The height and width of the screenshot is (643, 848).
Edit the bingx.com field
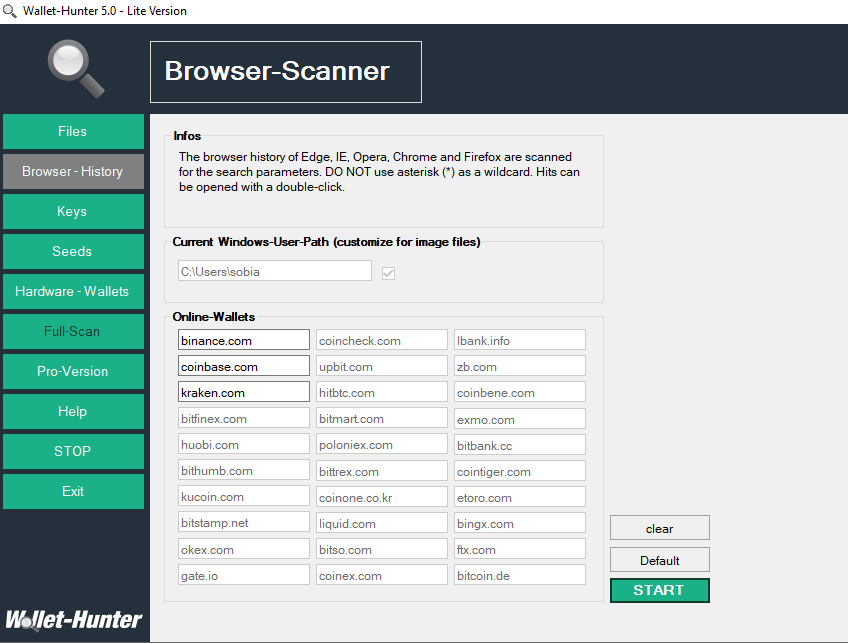520,522
